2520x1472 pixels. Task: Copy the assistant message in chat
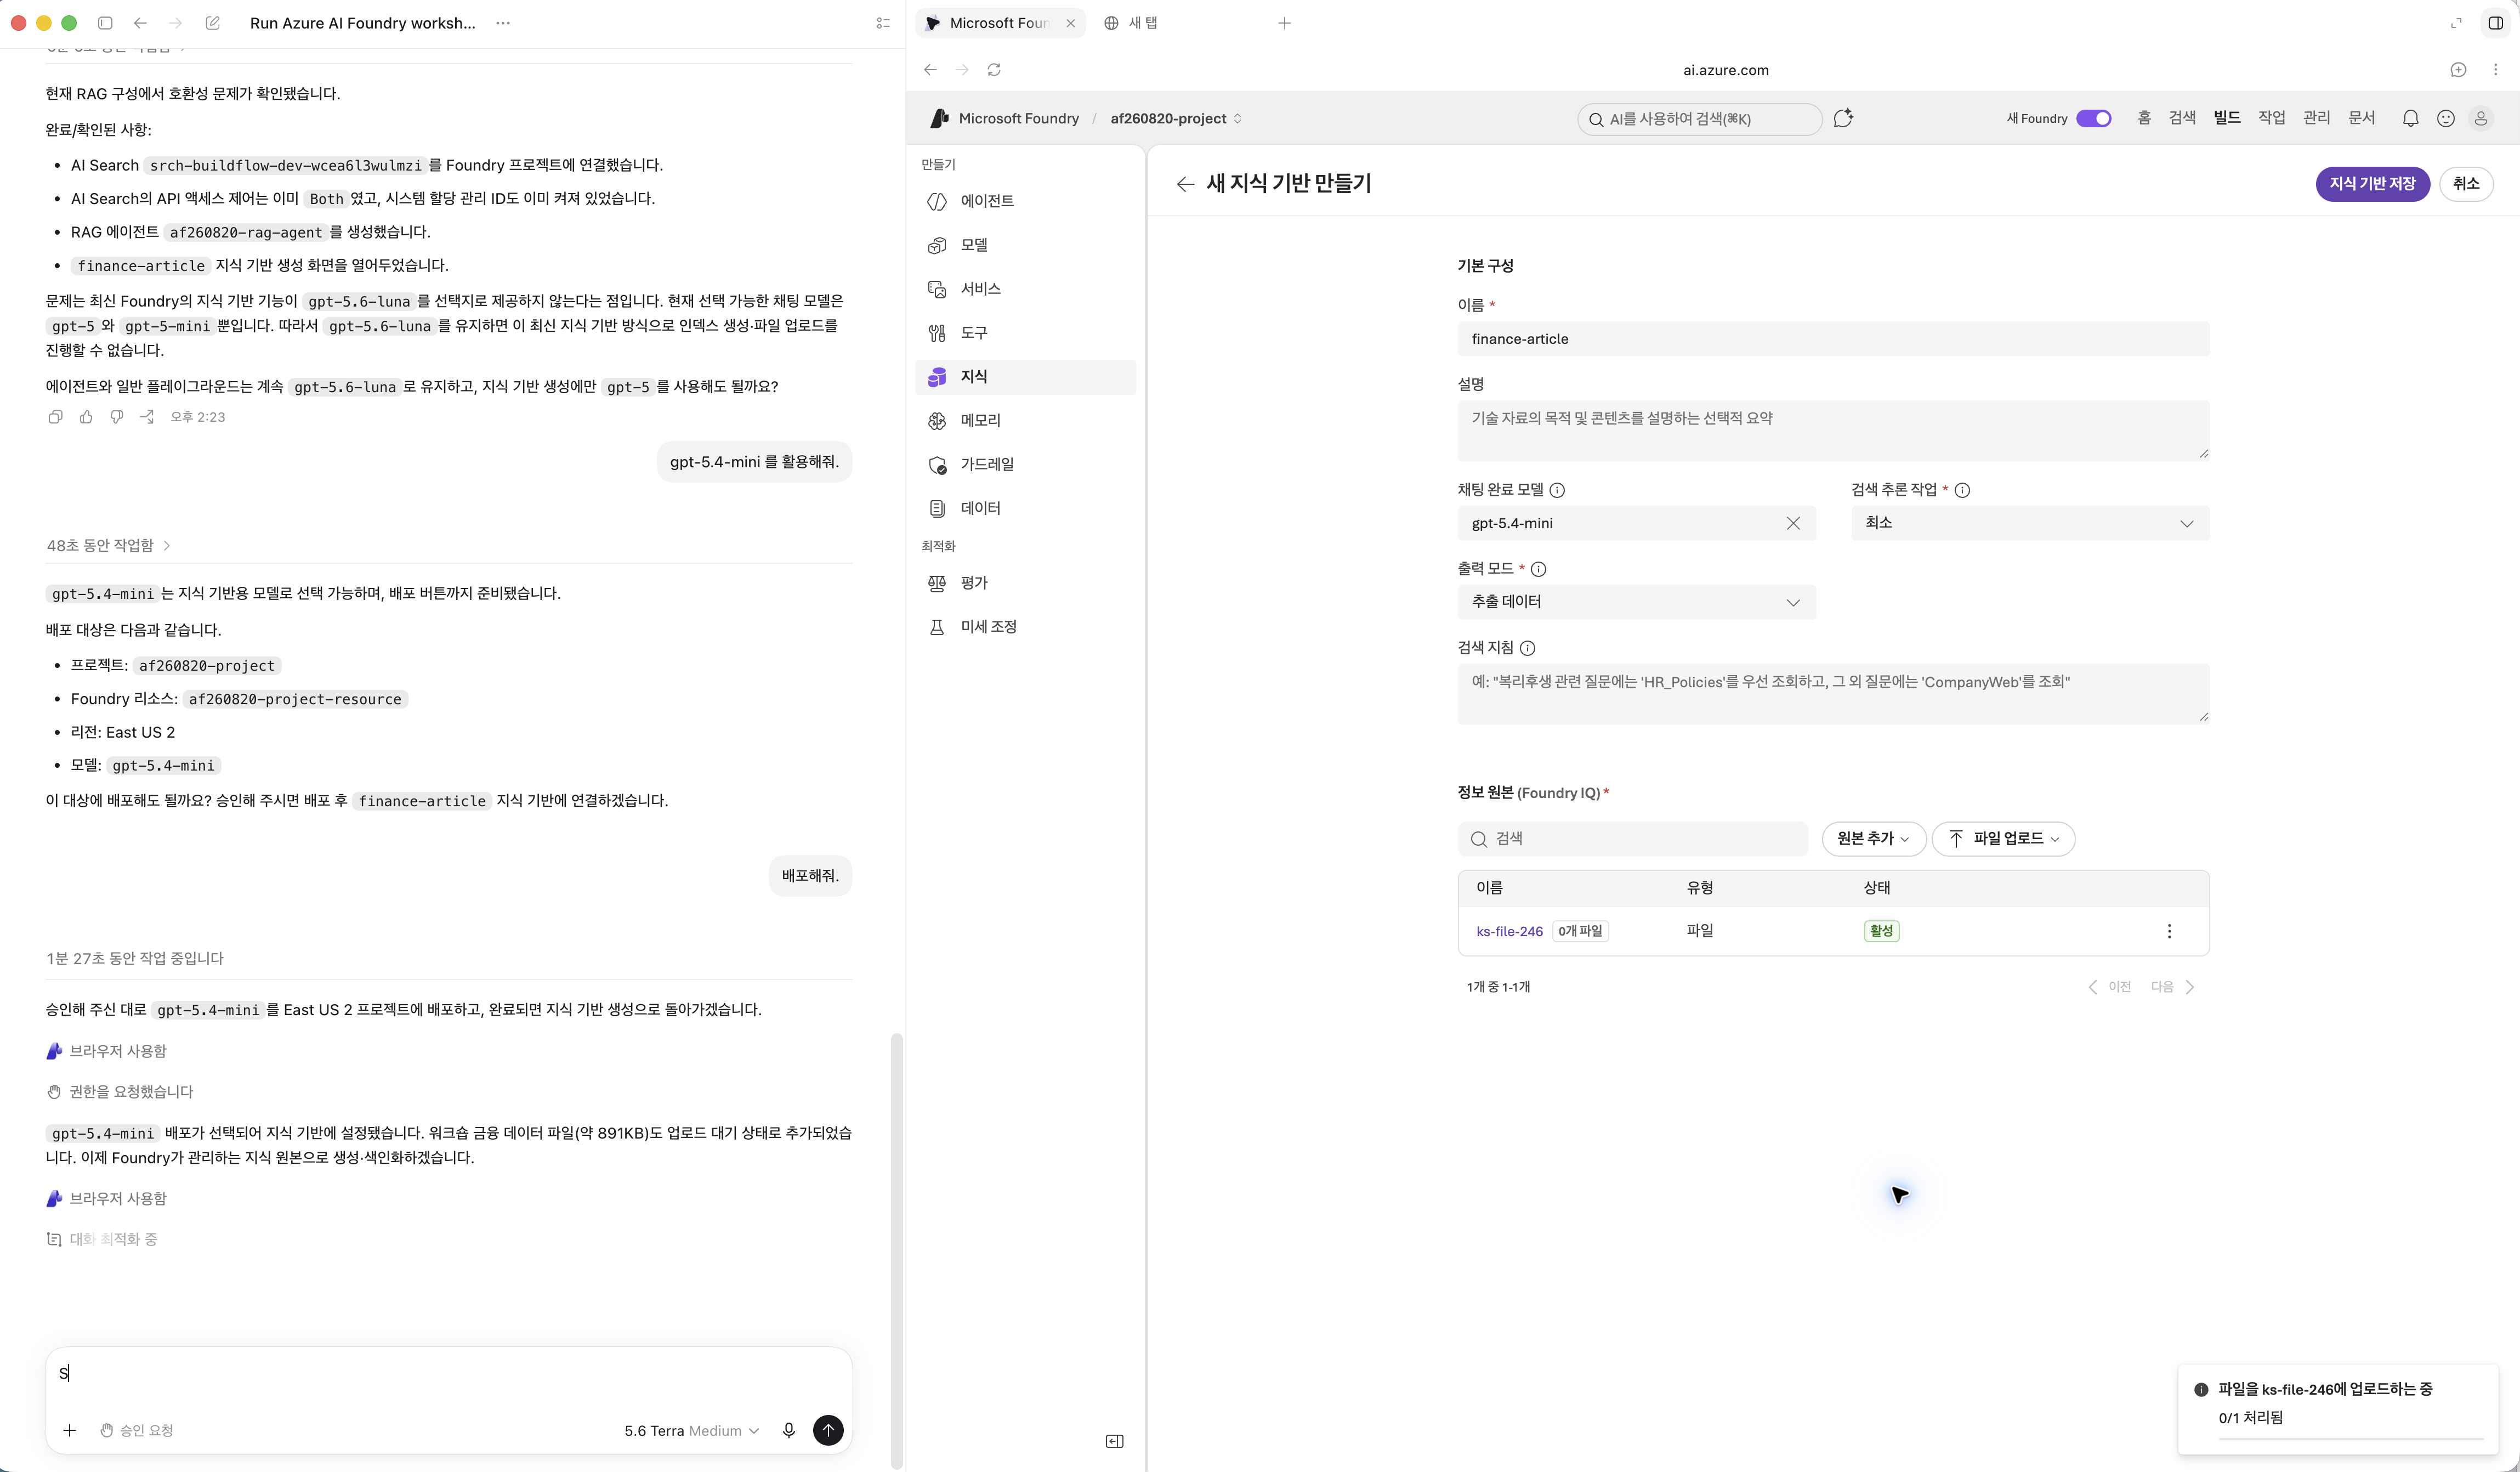(x=55, y=417)
